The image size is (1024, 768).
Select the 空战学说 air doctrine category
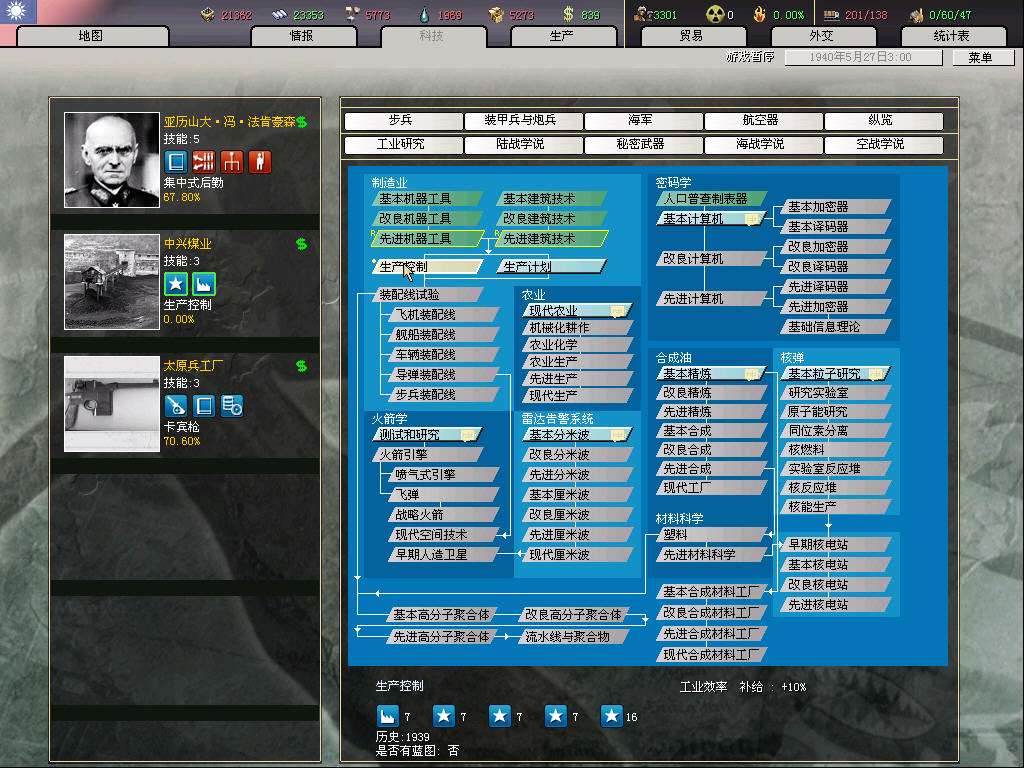[882, 144]
